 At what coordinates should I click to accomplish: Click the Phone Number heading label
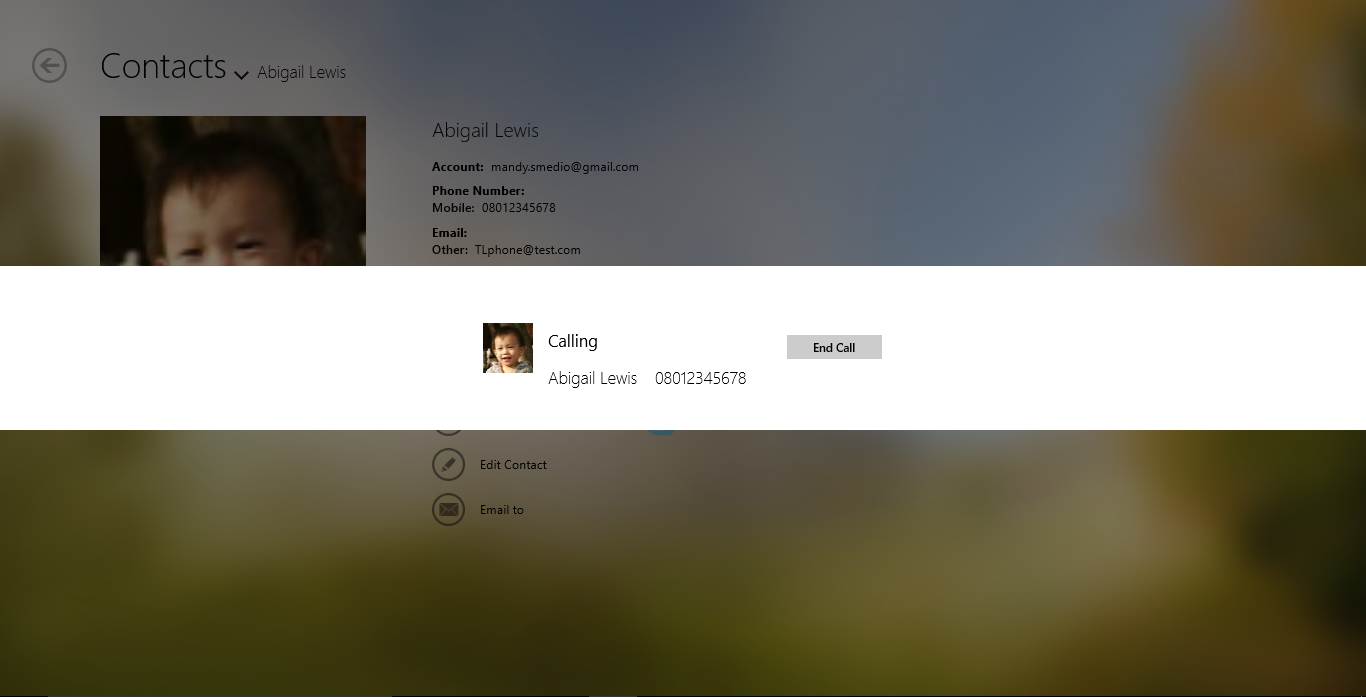[x=478, y=191]
